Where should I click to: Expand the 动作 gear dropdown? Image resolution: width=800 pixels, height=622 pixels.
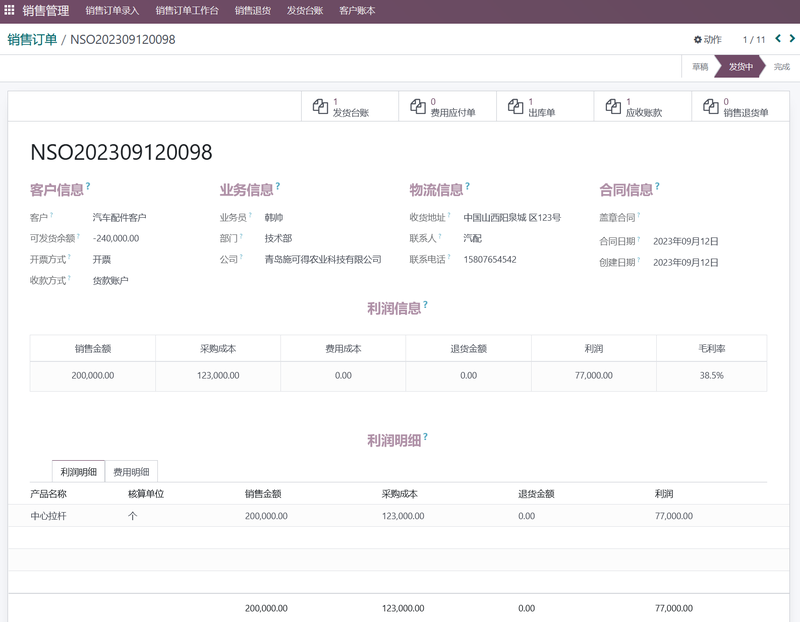pyautogui.click(x=707, y=40)
